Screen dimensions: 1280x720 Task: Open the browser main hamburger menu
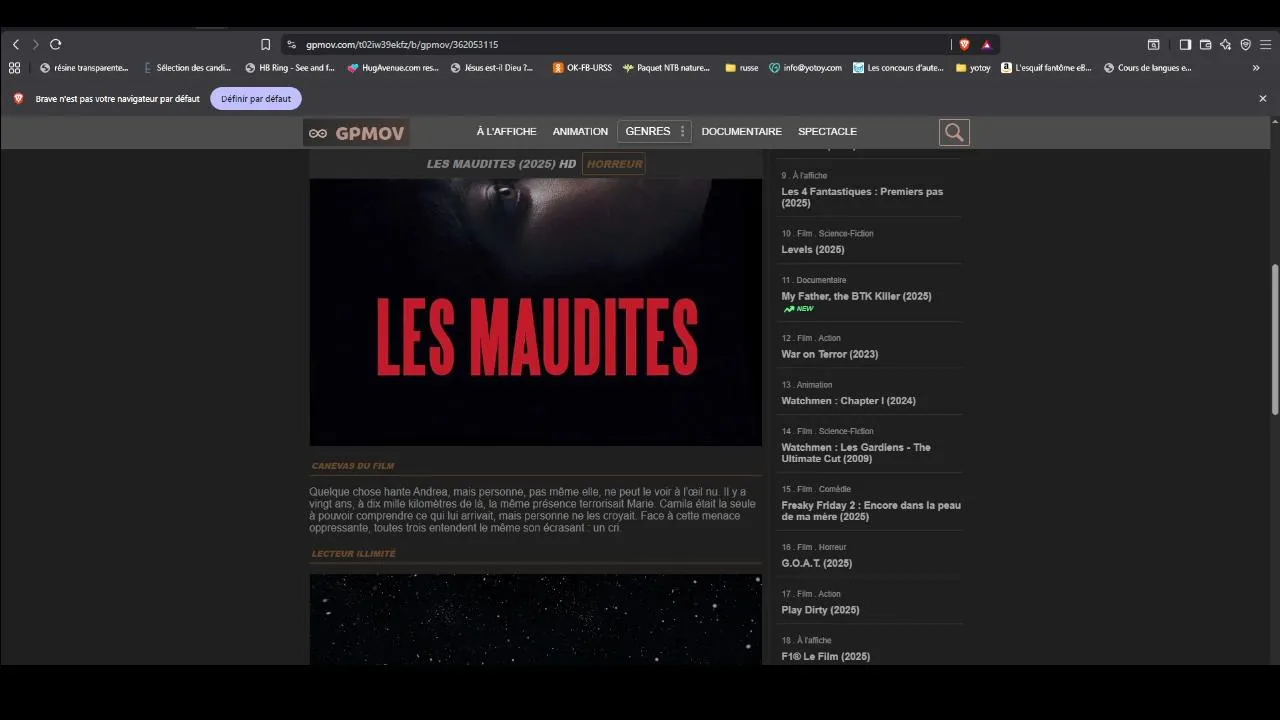pyautogui.click(x=1265, y=44)
